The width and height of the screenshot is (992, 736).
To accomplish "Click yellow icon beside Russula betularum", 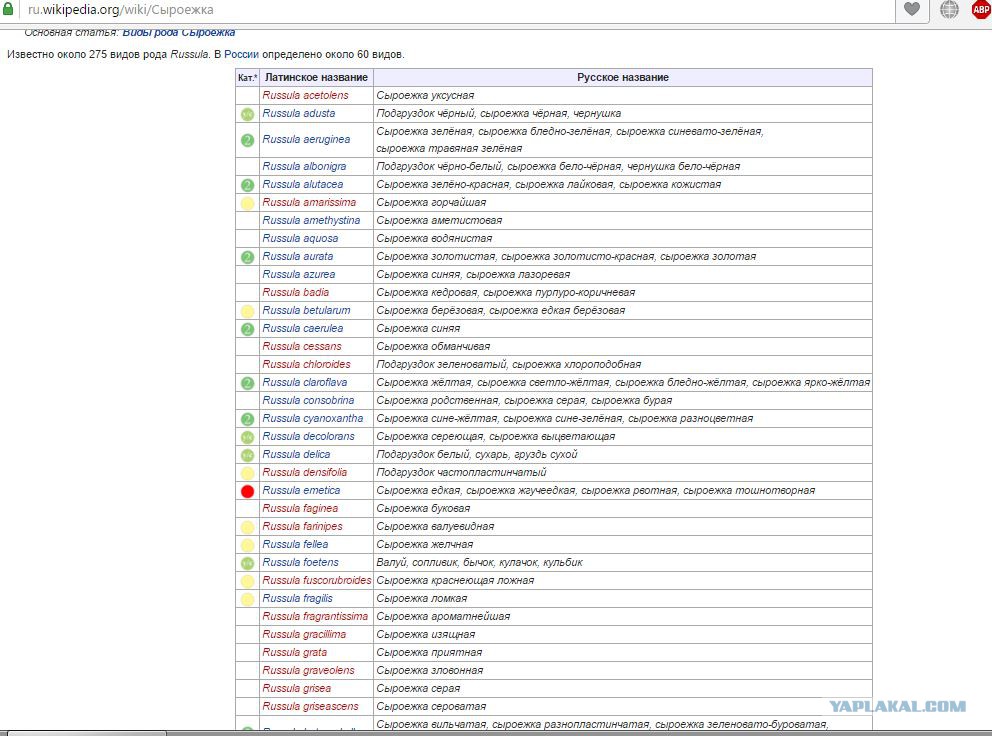I will (x=247, y=311).
